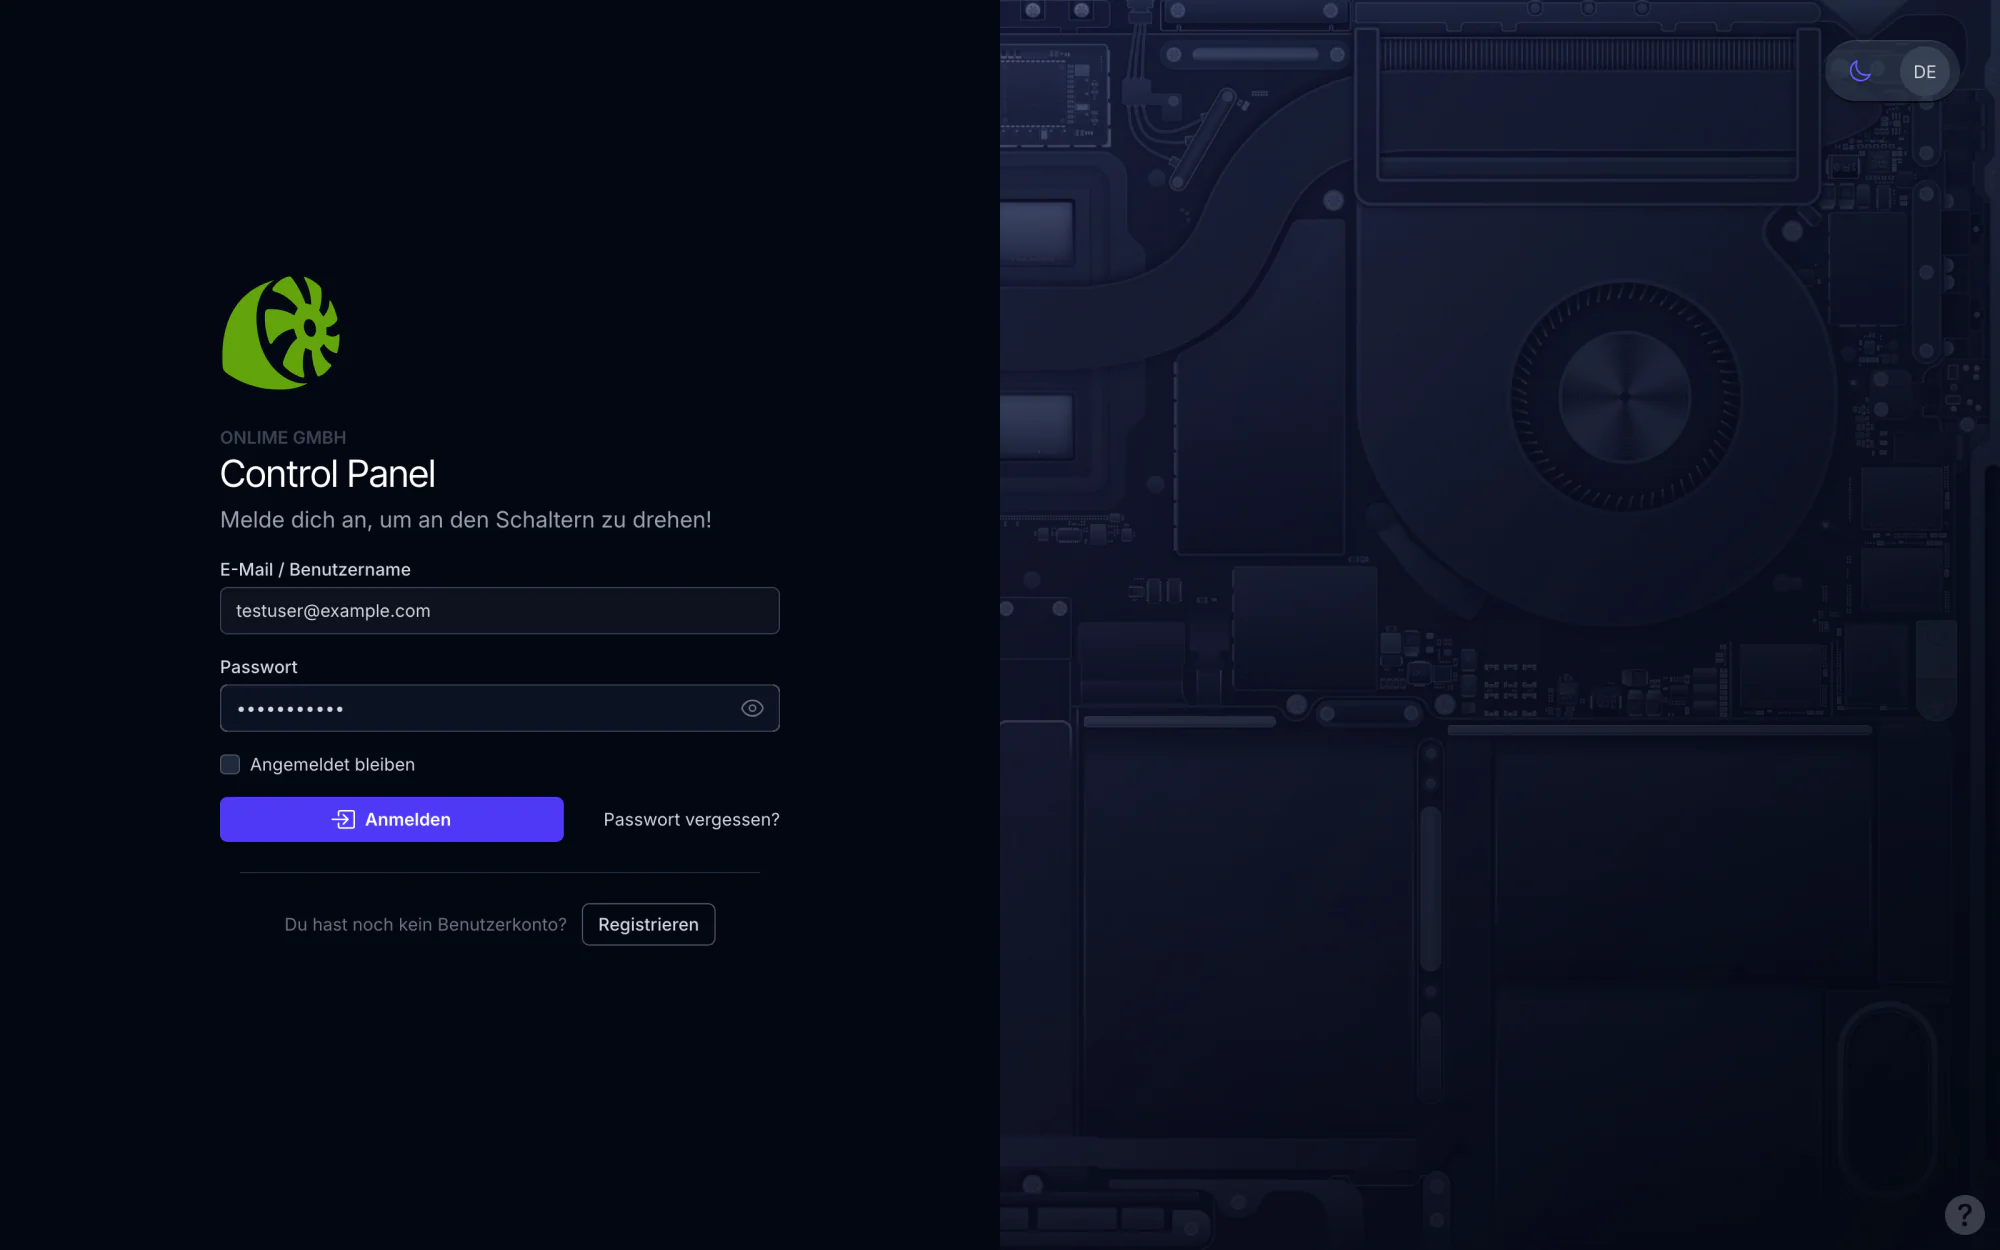Click the green Onlime fan logo
The width and height of the screenshot is (2000, 1250).
click(281, 333)
